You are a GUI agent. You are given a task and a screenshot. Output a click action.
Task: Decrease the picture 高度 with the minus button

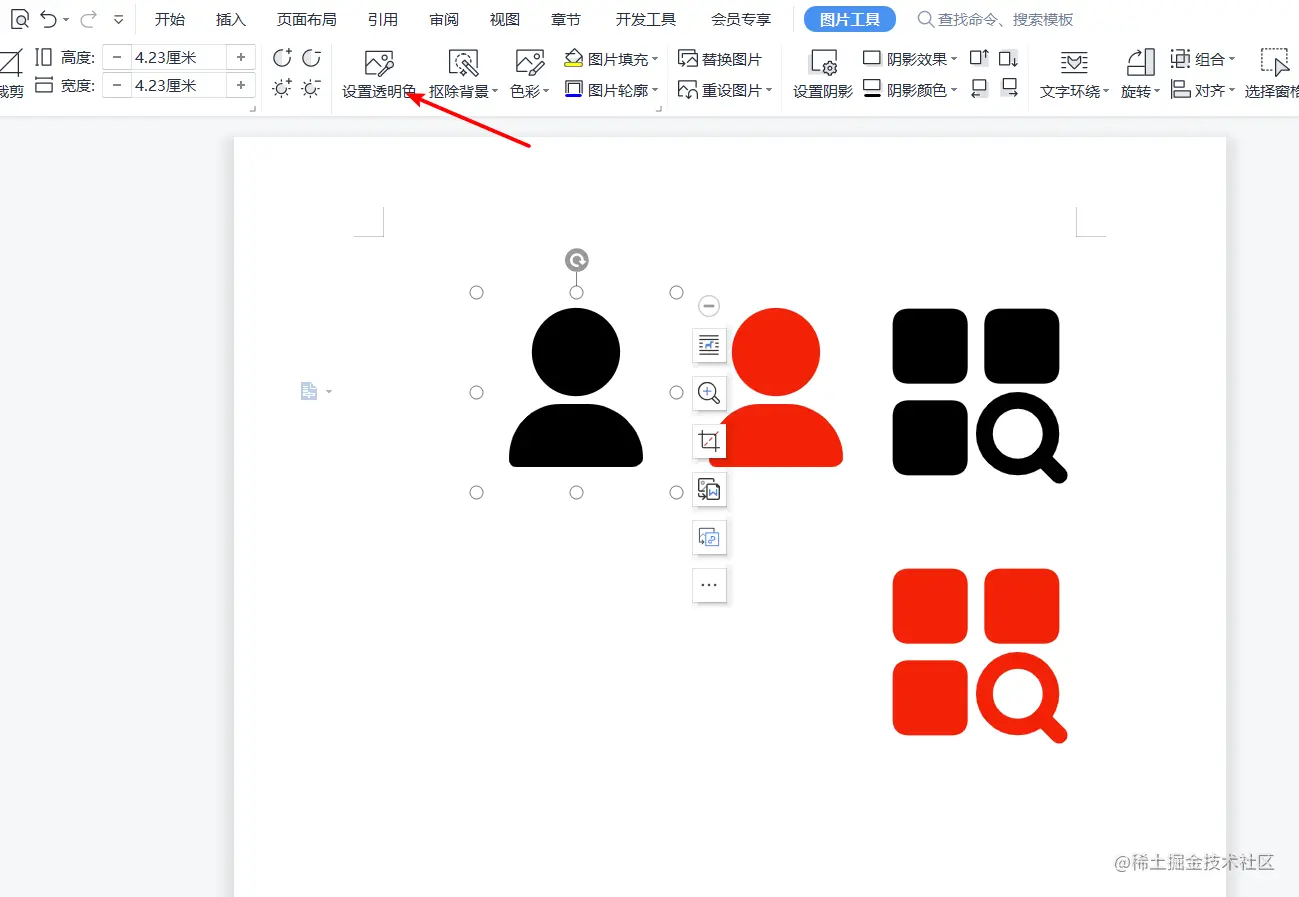(117, 57)
